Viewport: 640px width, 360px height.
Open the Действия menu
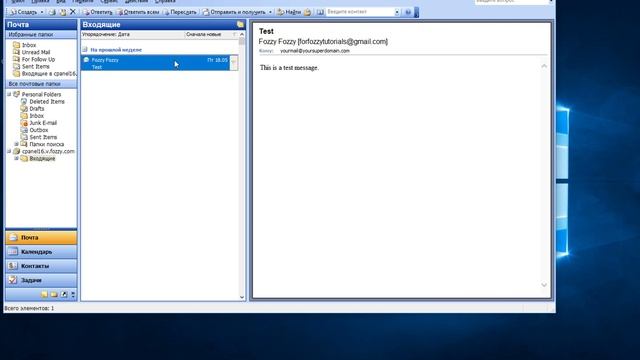136,2
